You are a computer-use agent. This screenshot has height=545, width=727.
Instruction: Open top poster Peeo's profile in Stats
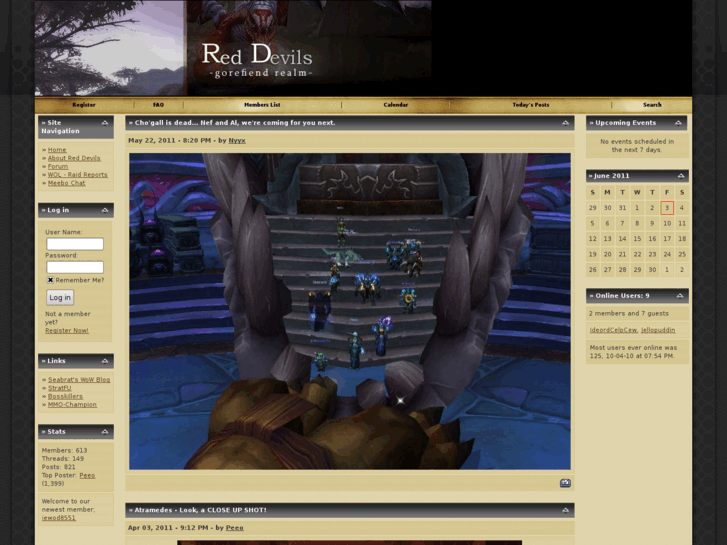pyautogui.click(x=87, y=475)
